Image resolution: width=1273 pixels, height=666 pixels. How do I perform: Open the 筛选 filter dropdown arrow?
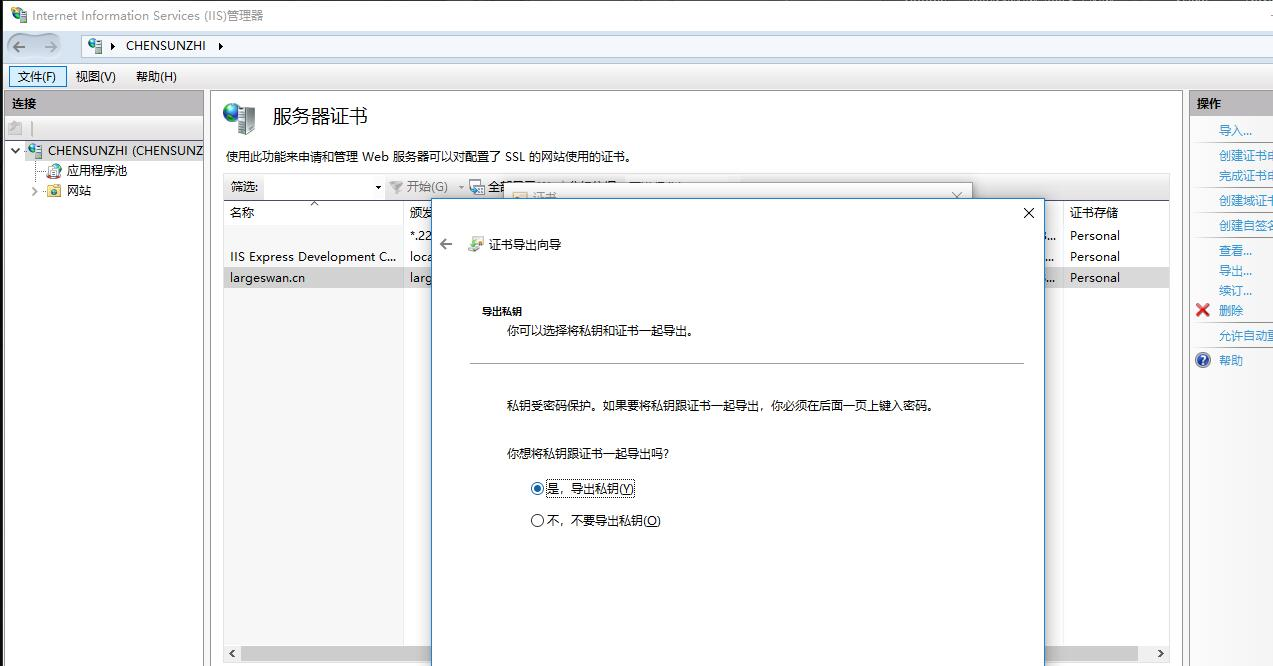tap(378, 187)
